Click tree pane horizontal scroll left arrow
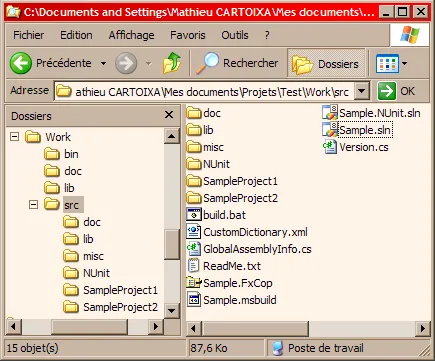The image size is (435, 361). [14, 326]
